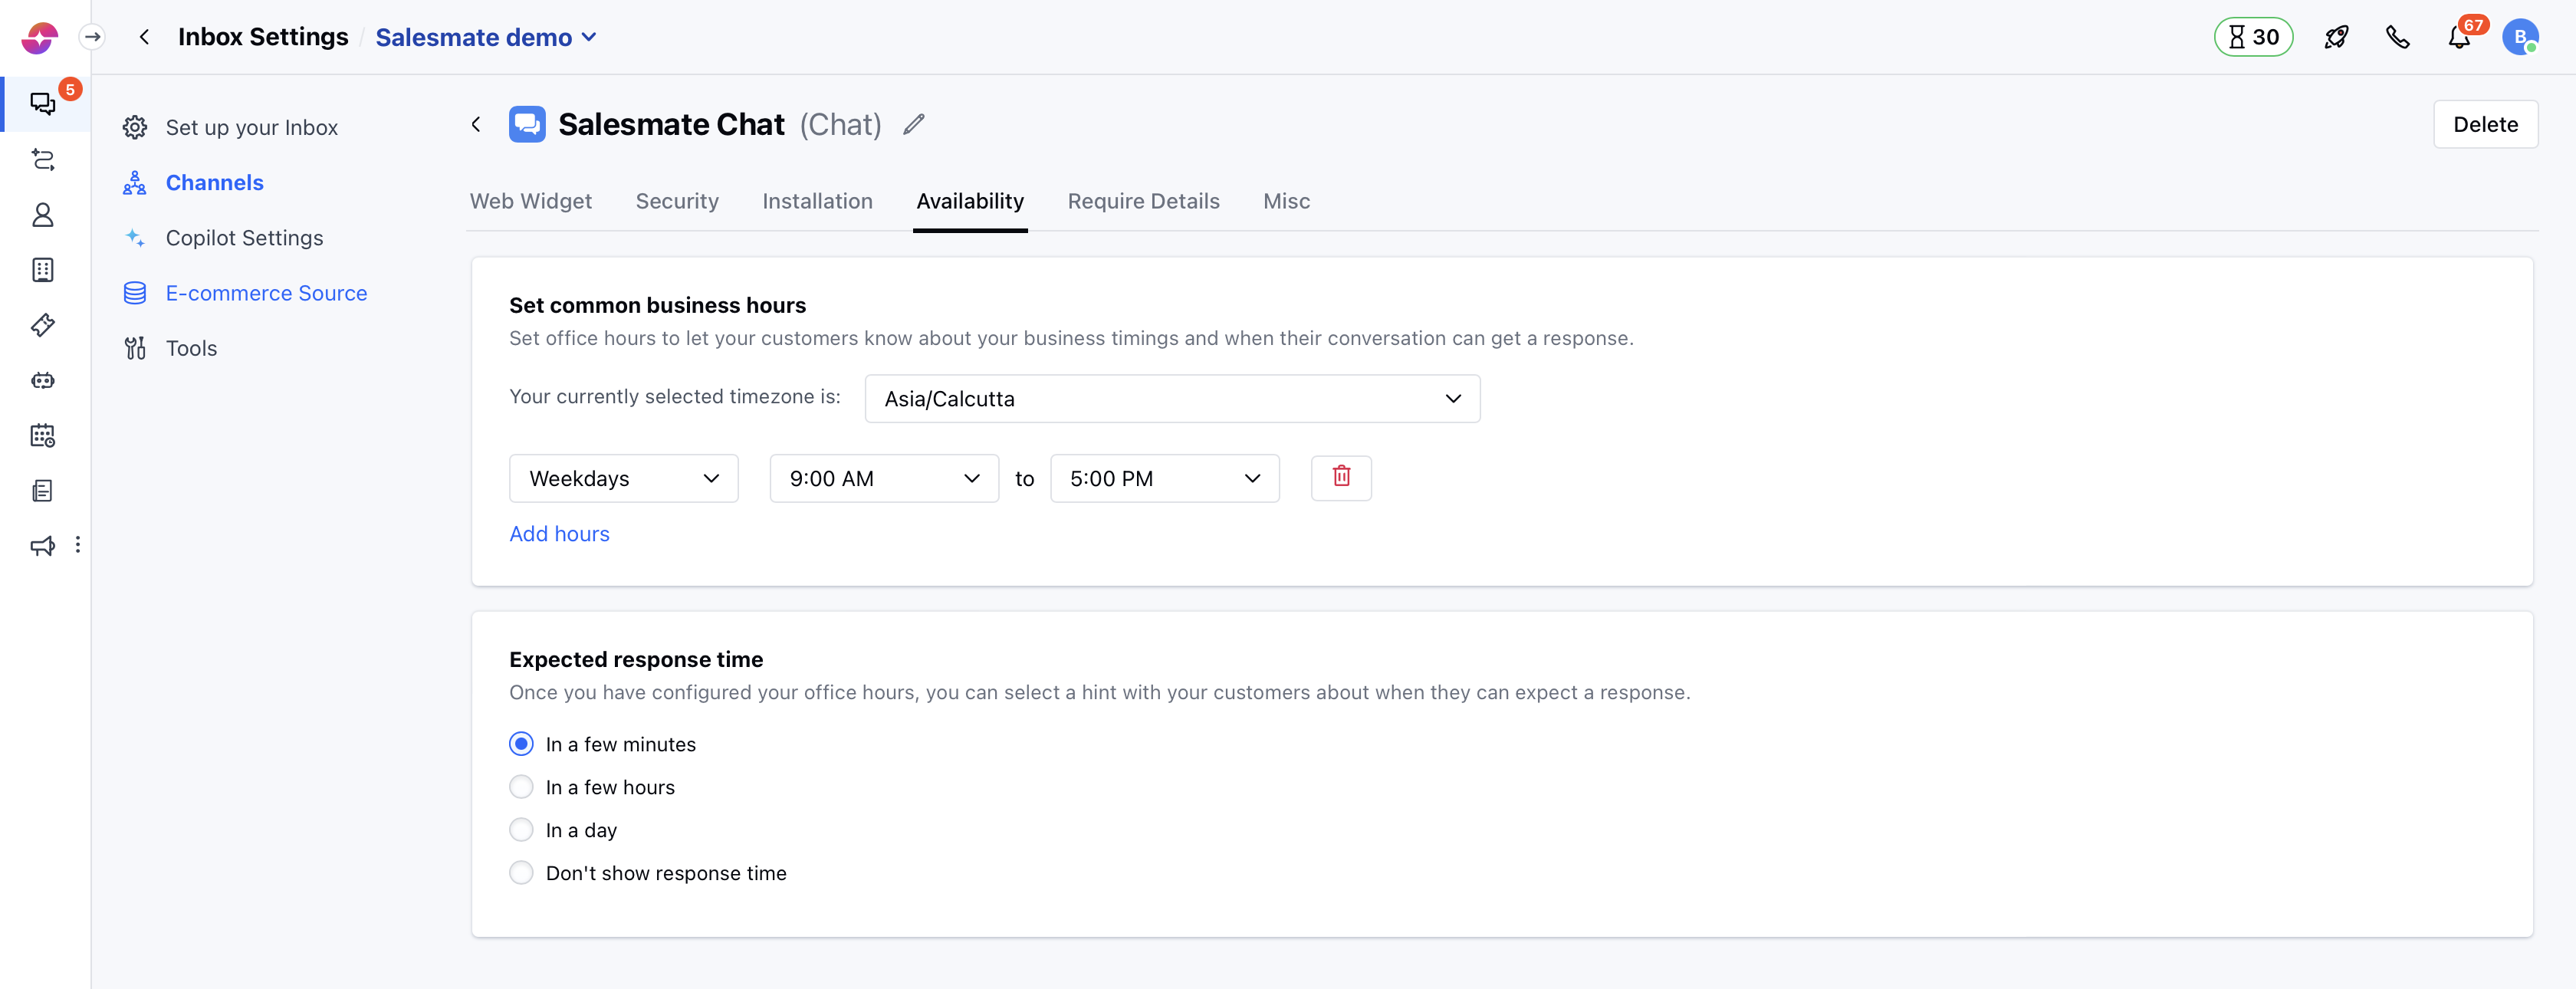Expand the Weekdays day selector
Image resolution: width=2576 pixels, height=989 pixels.
coord(623,479)
